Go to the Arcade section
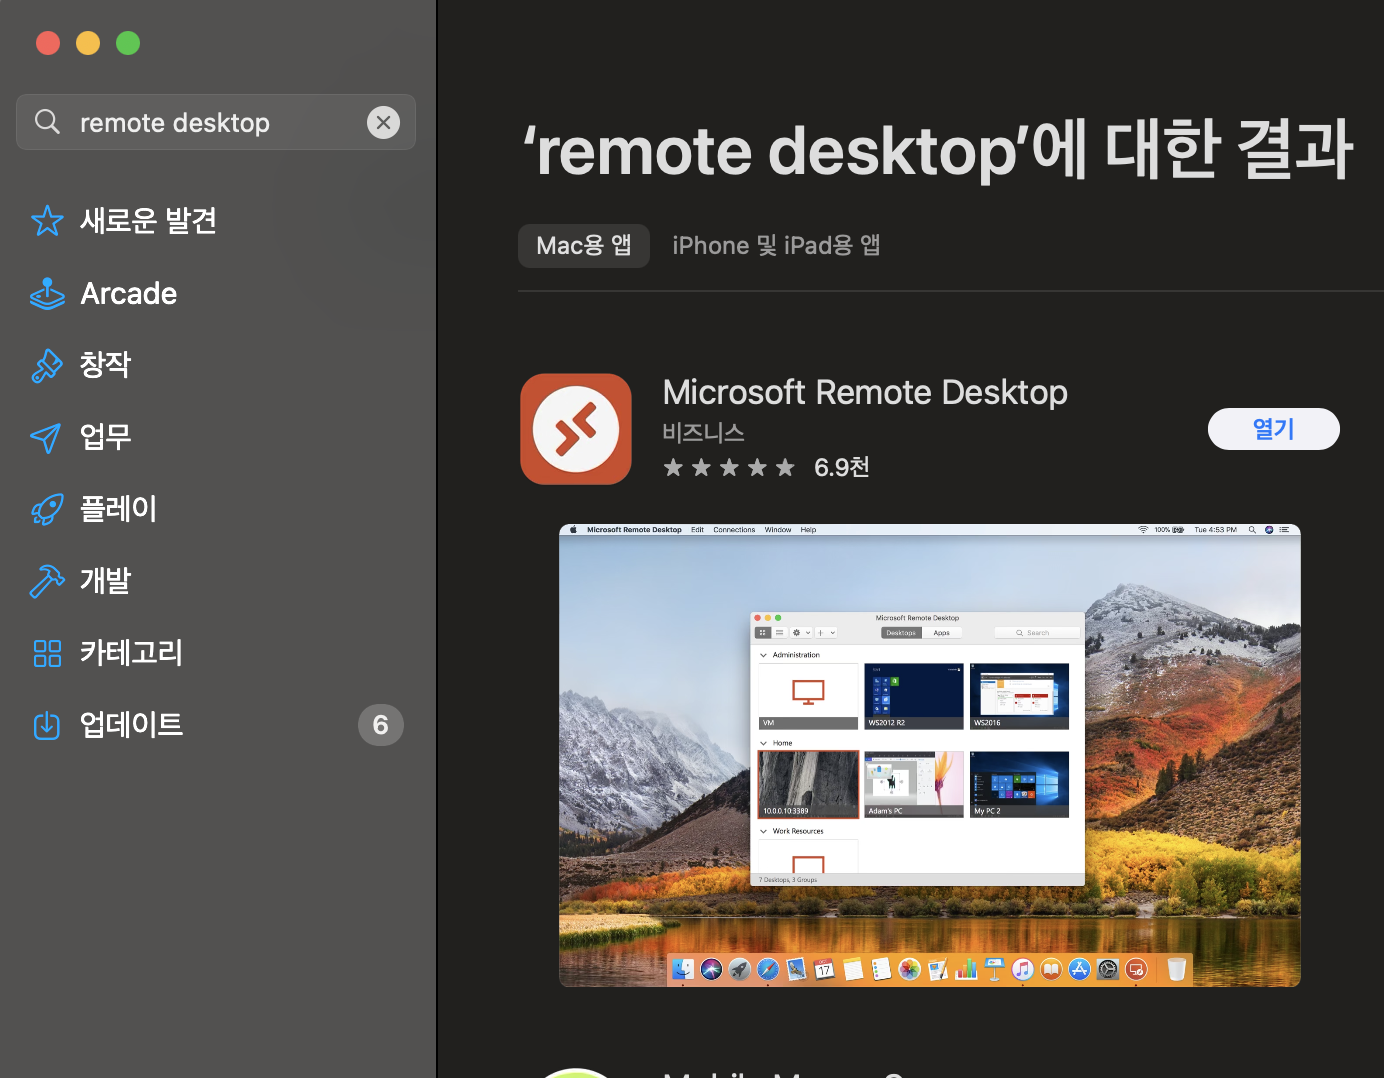Viewport: 1384px width, 1078px height. click(129, 293)
